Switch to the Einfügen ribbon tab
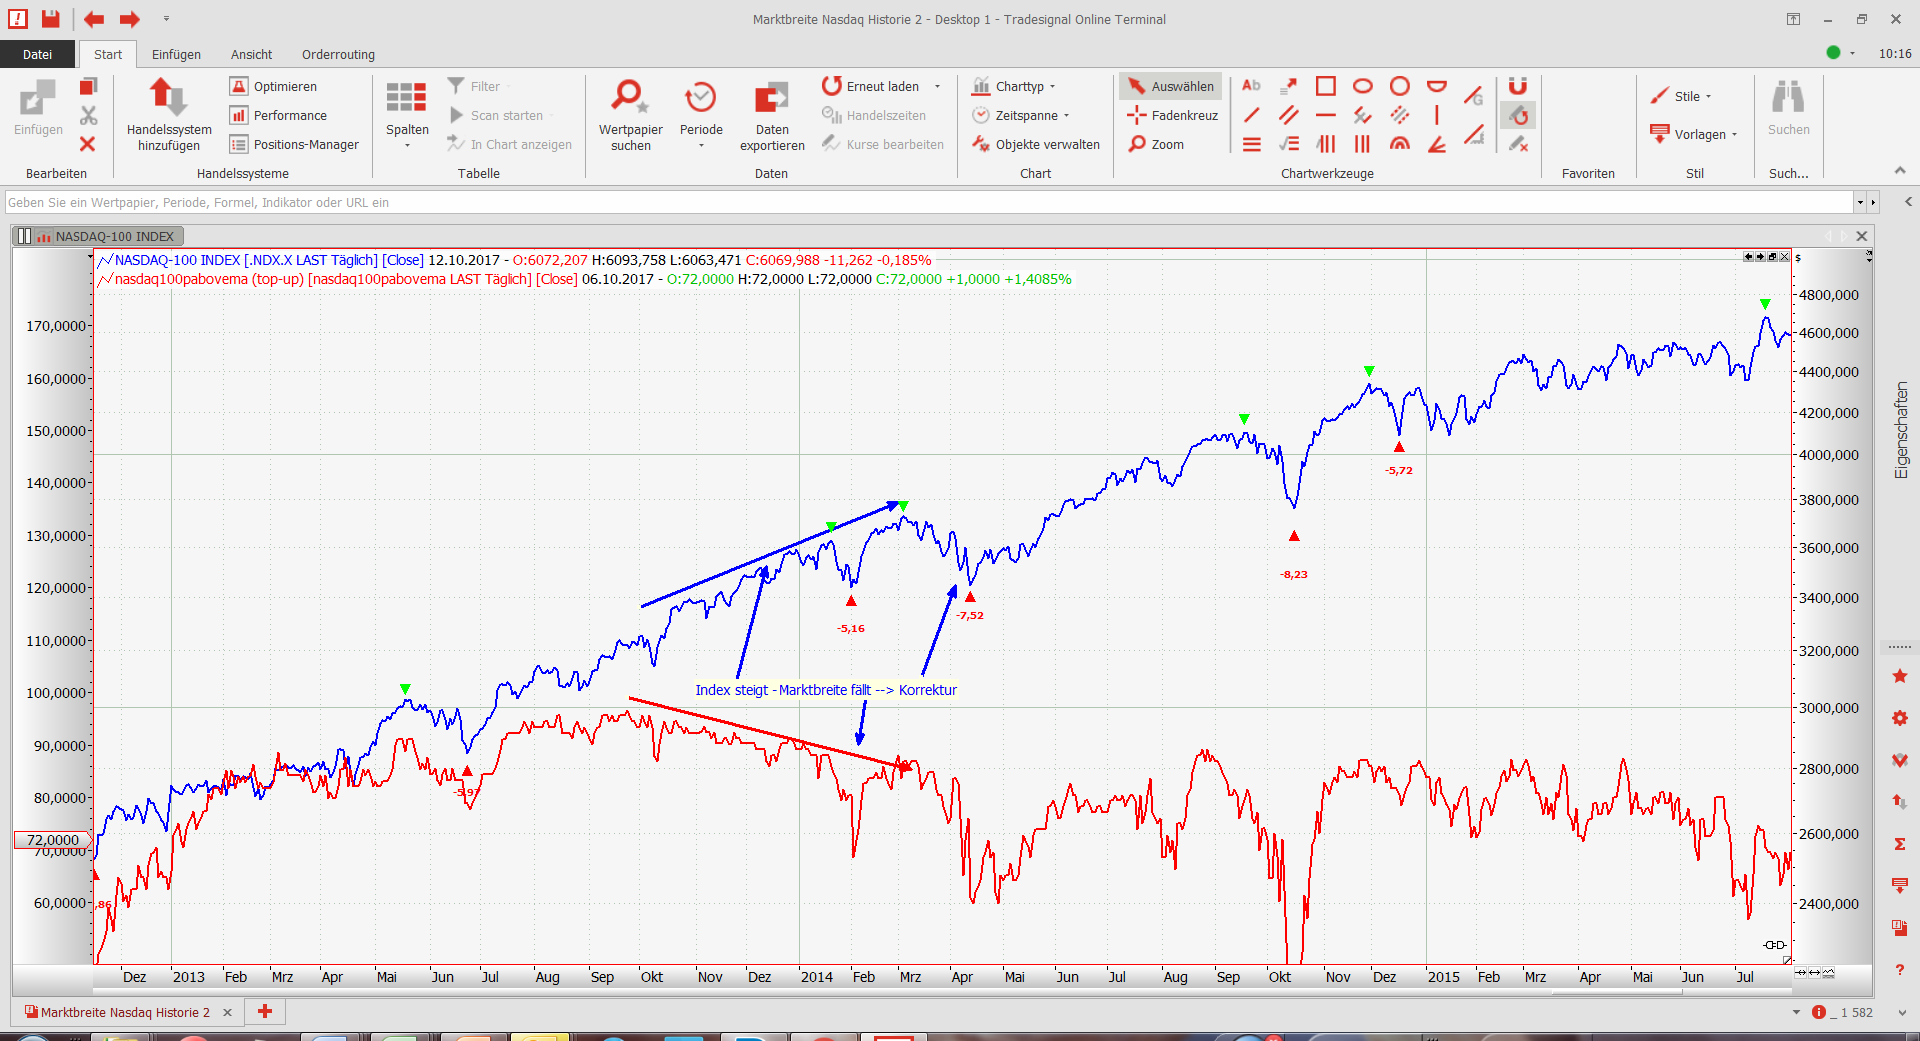This screenshot has width=1920, height=1041. [176, 55]
